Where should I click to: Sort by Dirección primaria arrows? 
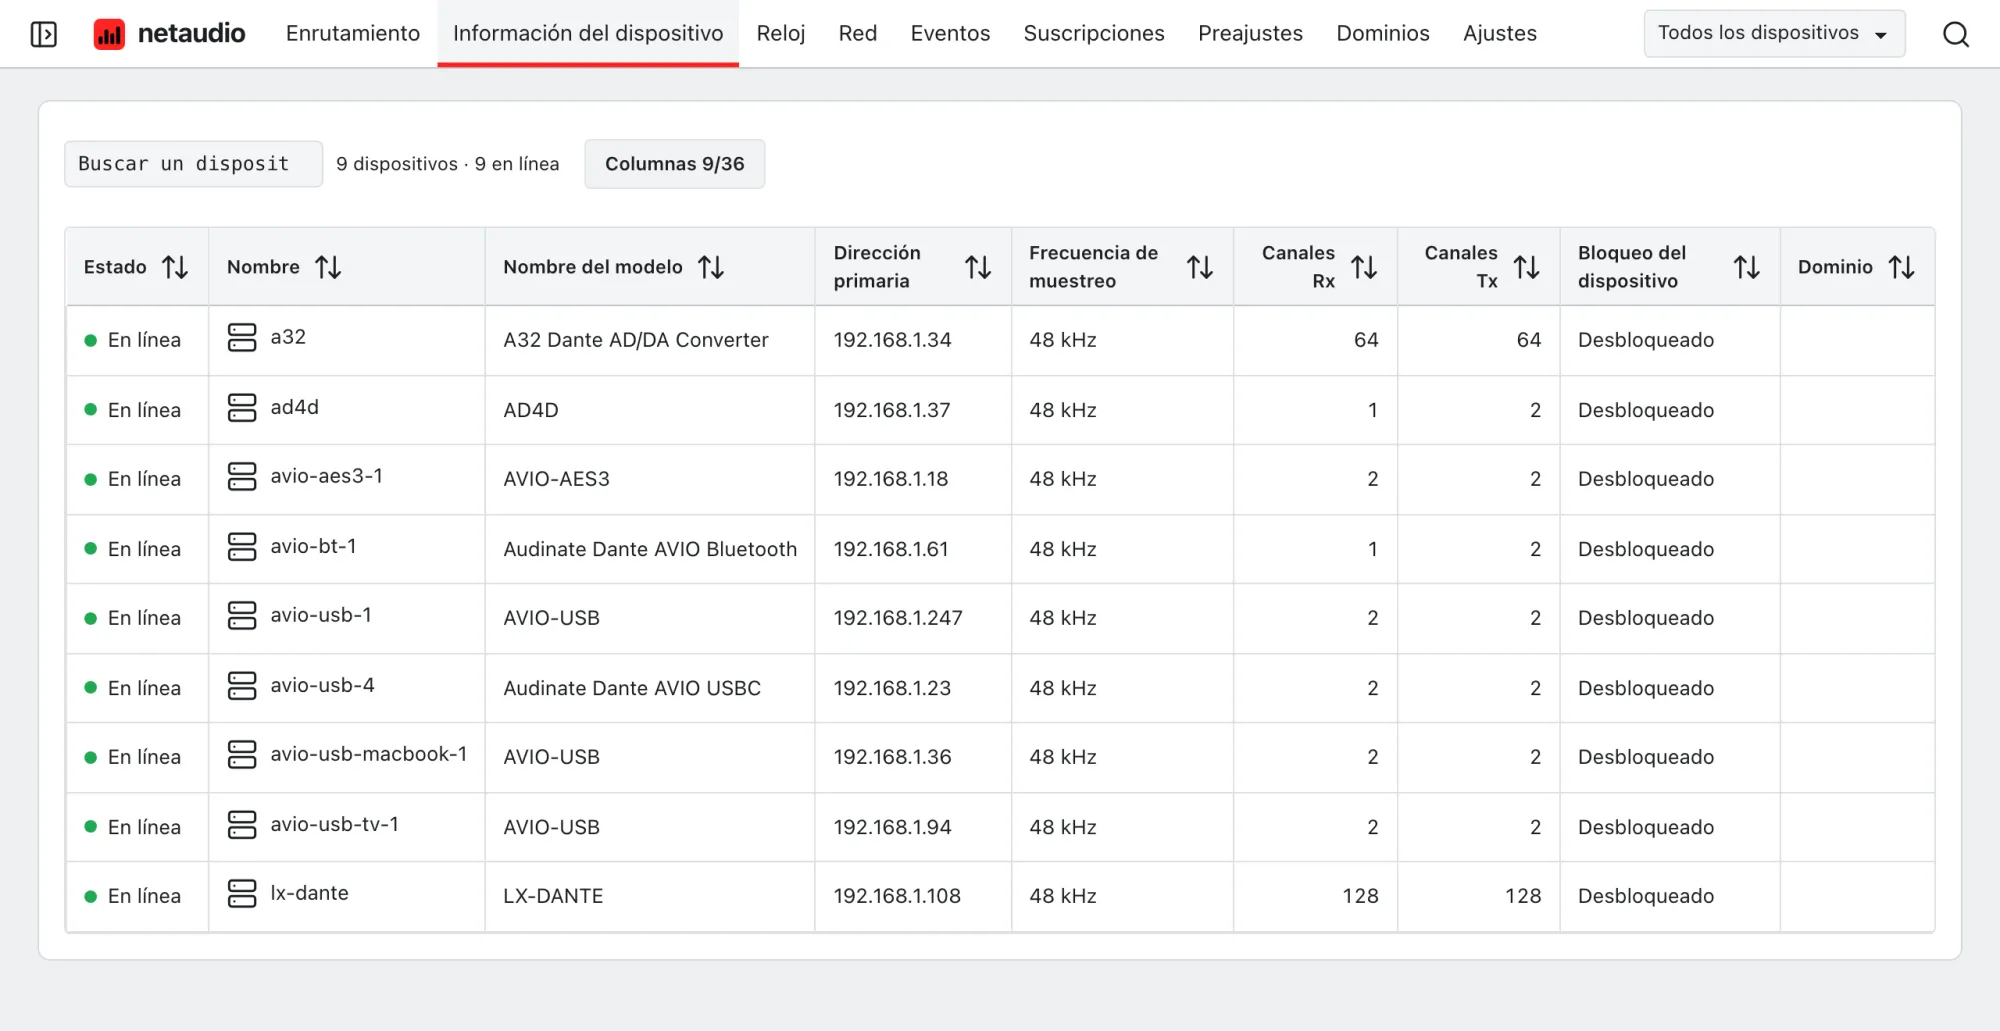978,267
